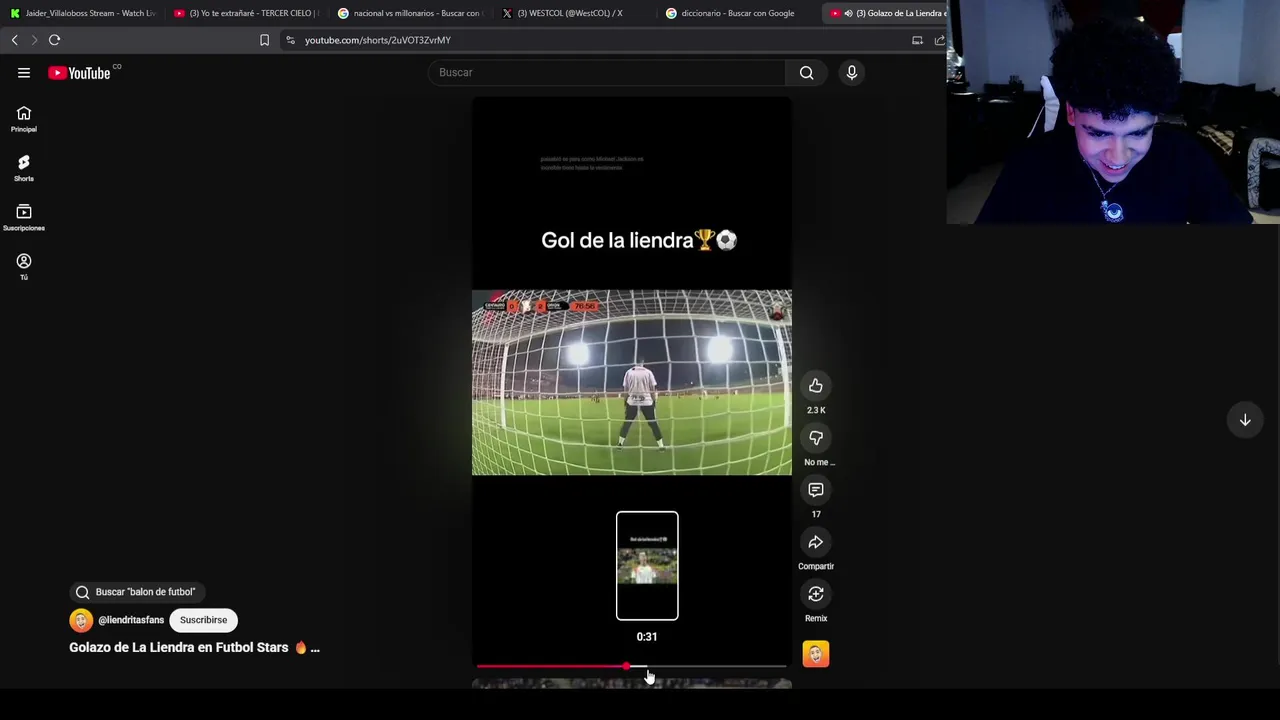
Task: Open the liendritasfans channel avatar
Action: pyautogui.click(x=81, y=620)
